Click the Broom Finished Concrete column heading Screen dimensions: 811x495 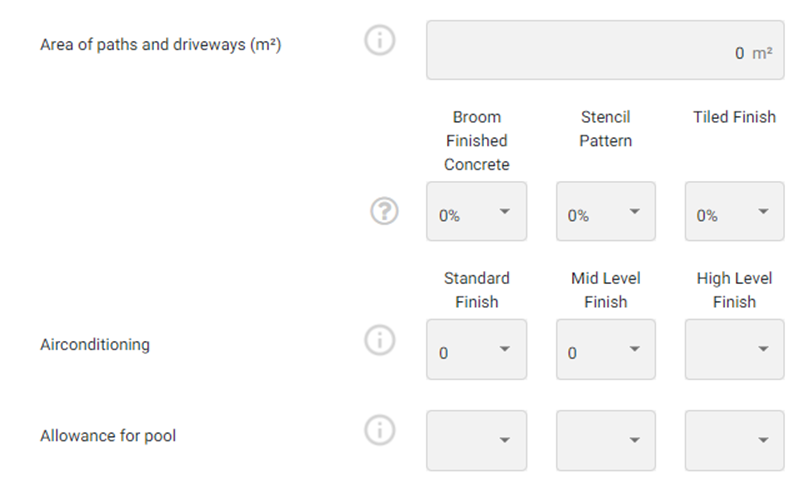point(476,141)
